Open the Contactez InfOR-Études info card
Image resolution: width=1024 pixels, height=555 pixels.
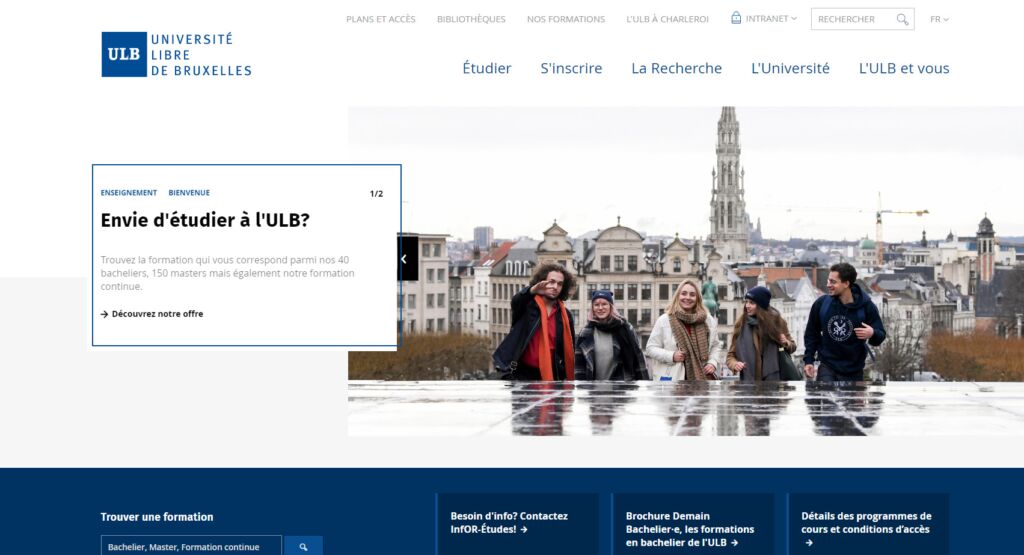(x=515, y=523)
